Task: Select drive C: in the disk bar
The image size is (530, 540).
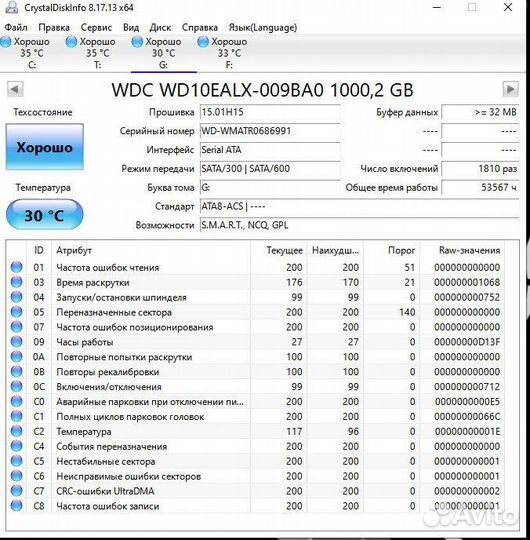Action: tap(32, 53)
